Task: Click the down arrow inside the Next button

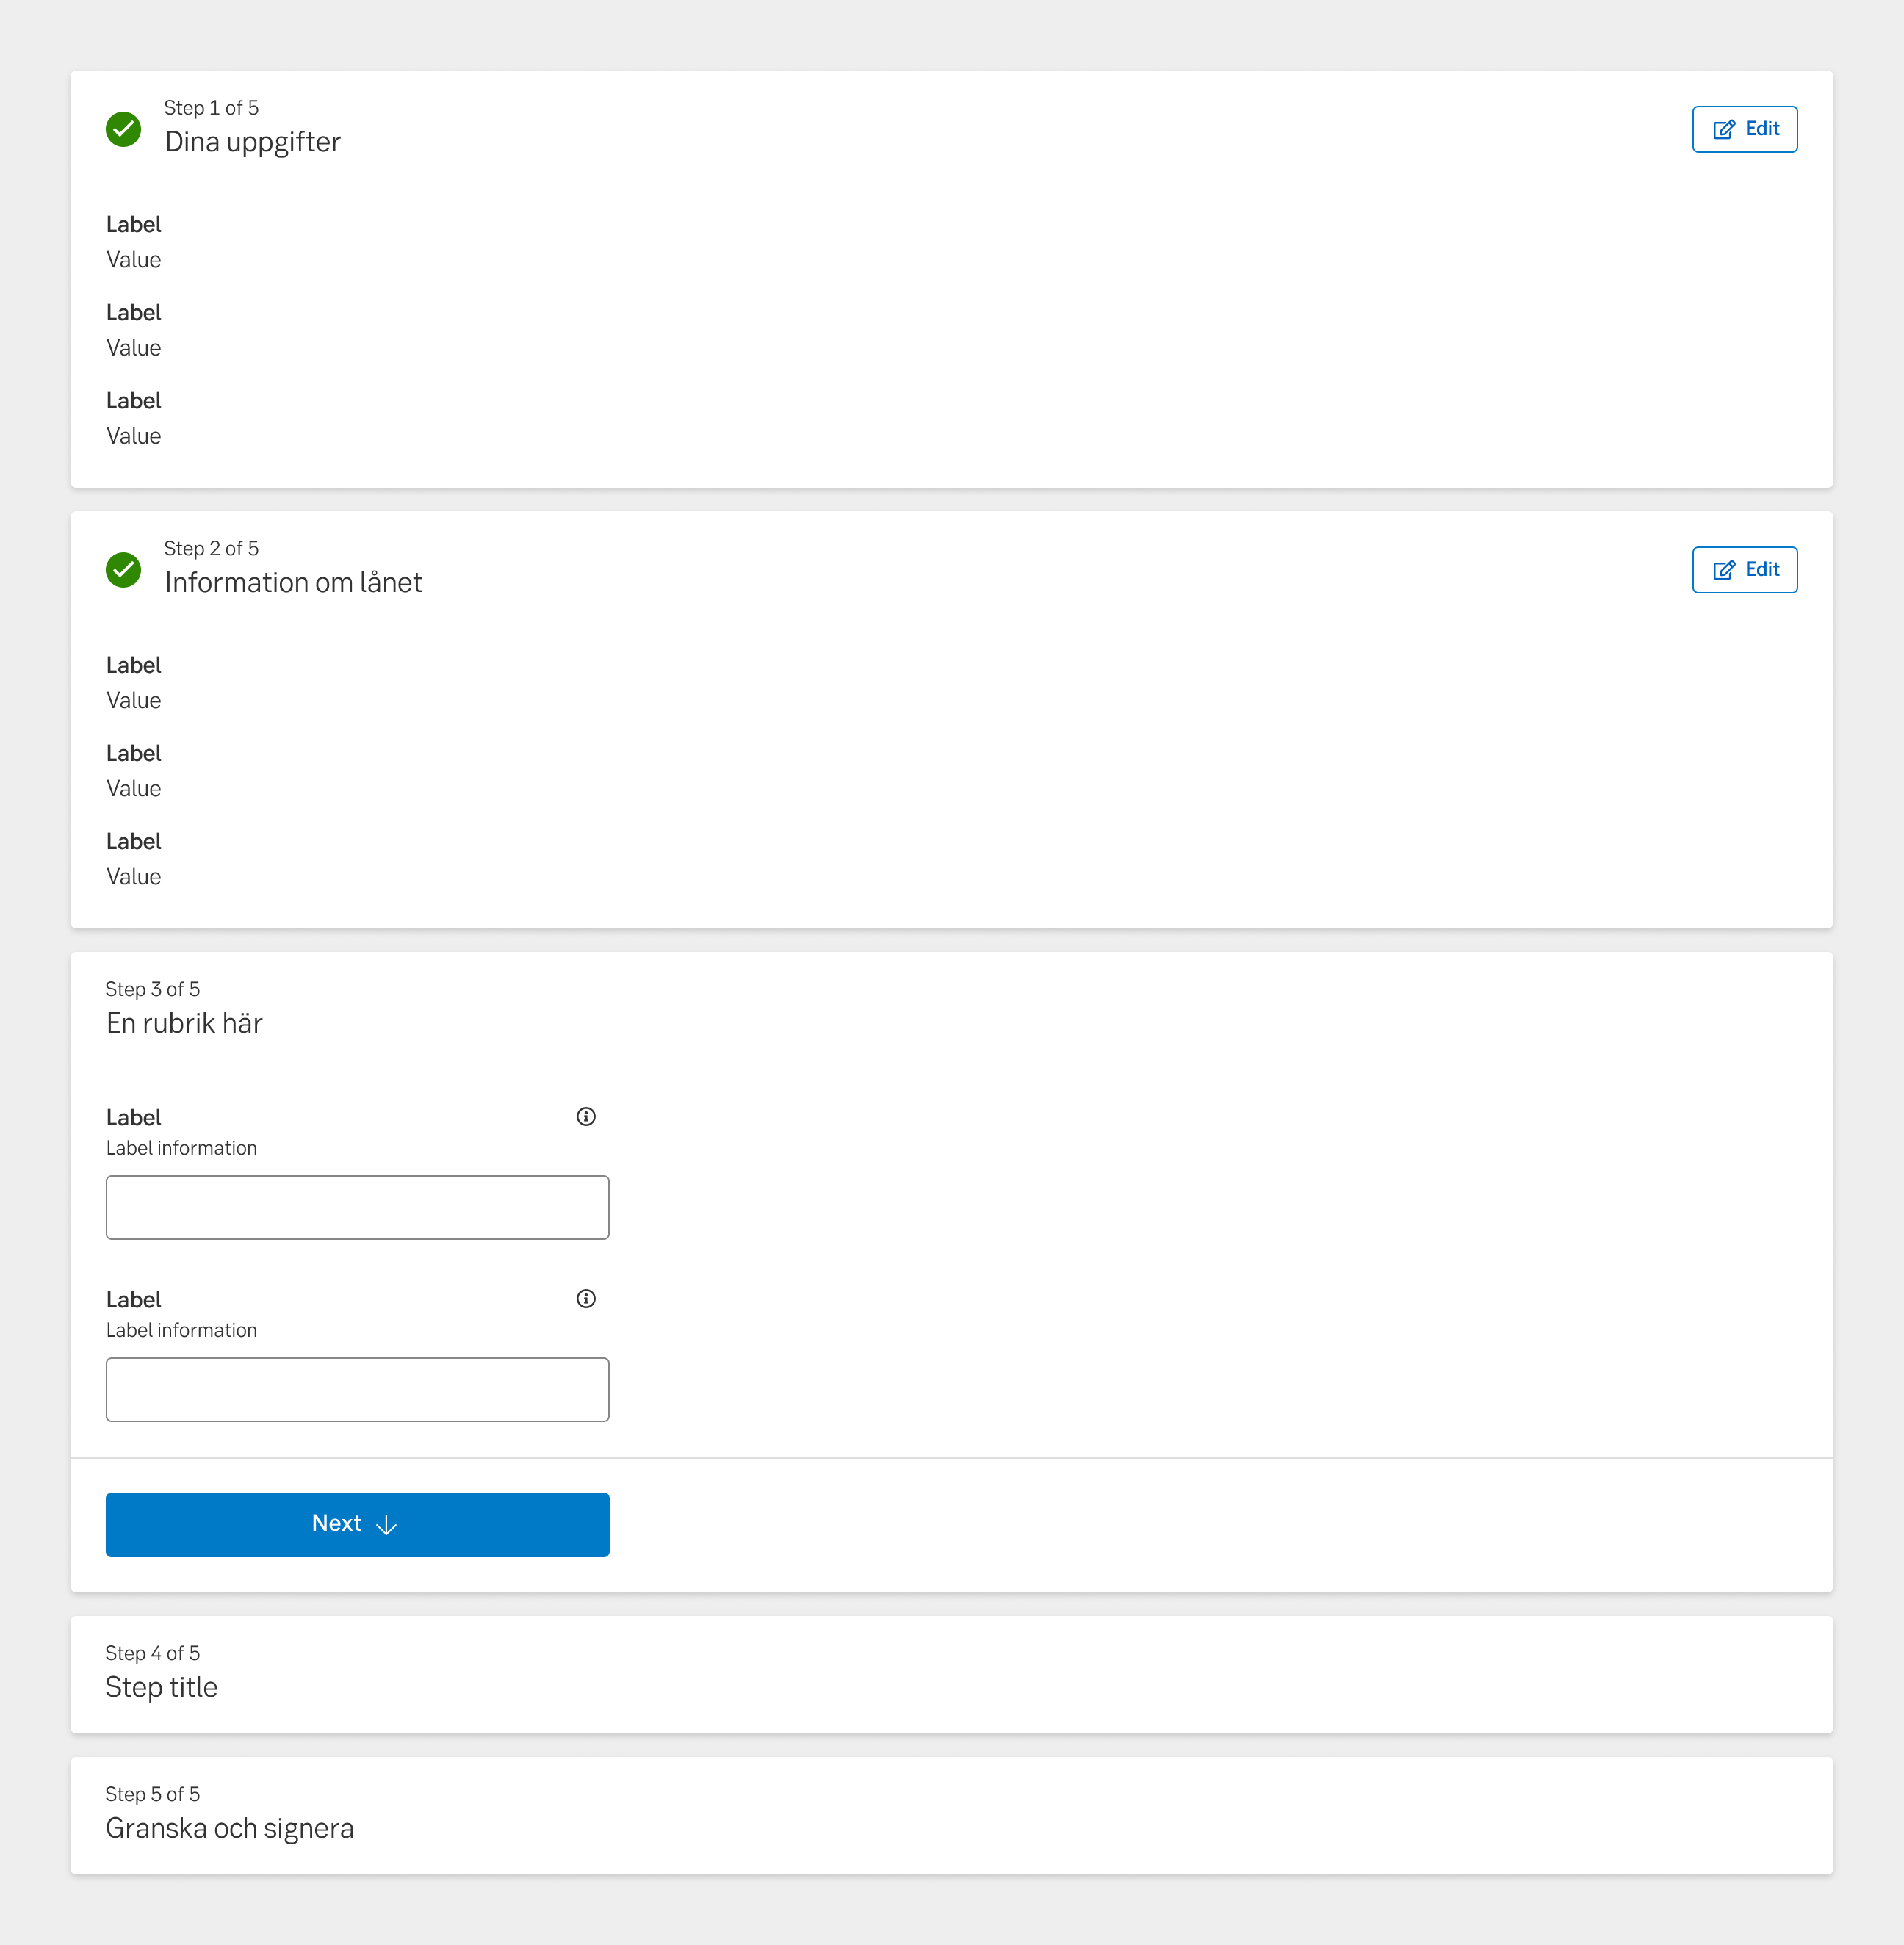Action: [x=386, y=1524]
